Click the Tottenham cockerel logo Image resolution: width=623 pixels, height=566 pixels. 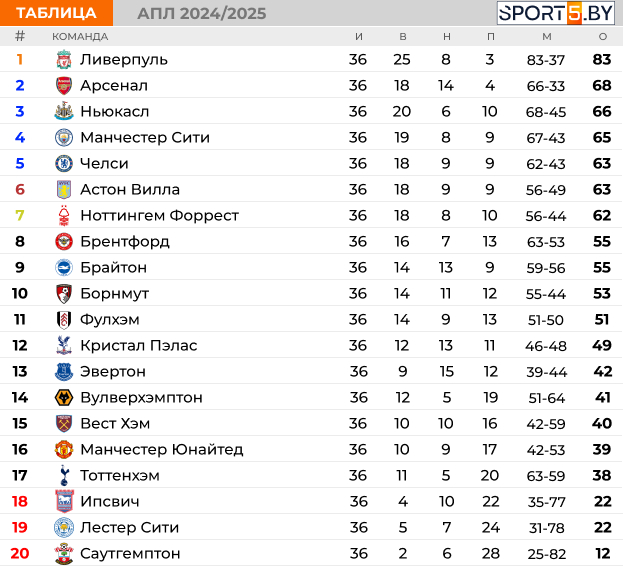tap(64, 475)
